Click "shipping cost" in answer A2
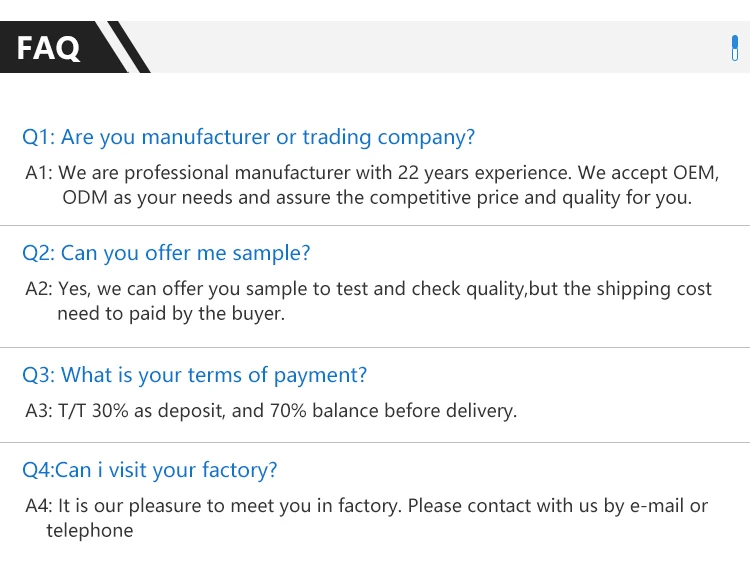The width and height of the screenshot is (750, 578). (655, 289)
